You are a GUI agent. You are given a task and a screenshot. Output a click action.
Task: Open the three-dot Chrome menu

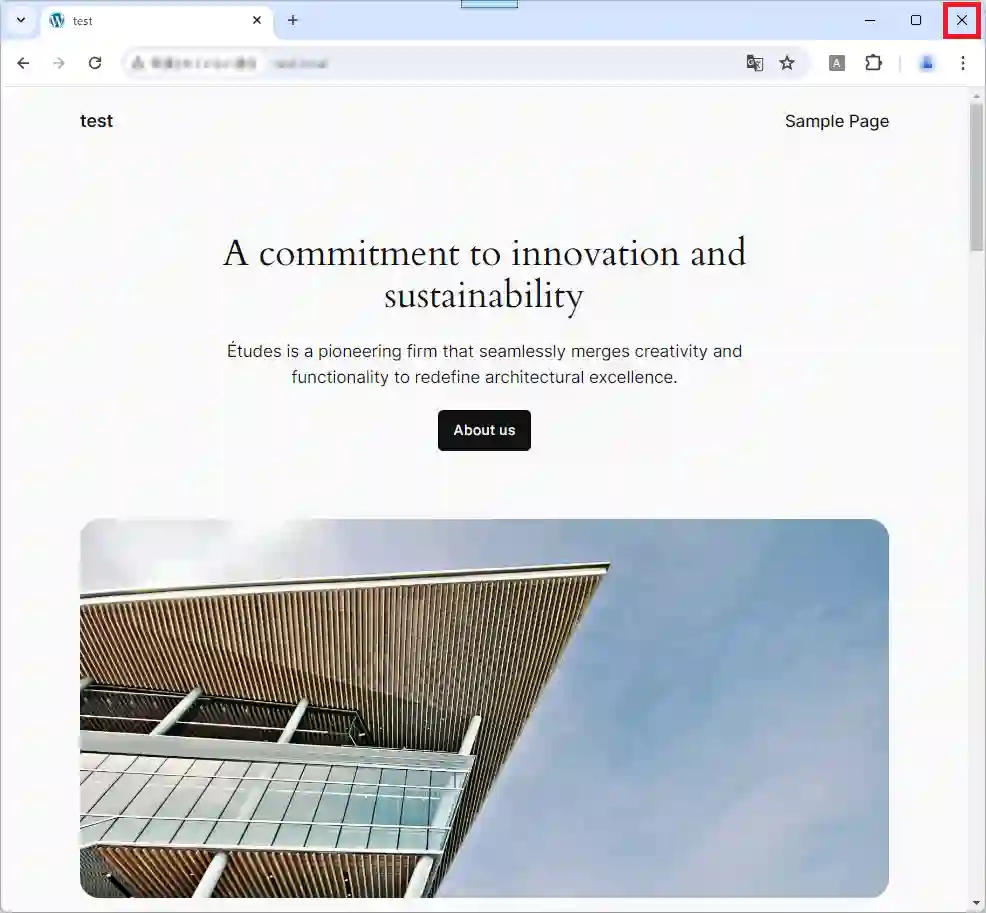tap(963, 63)
